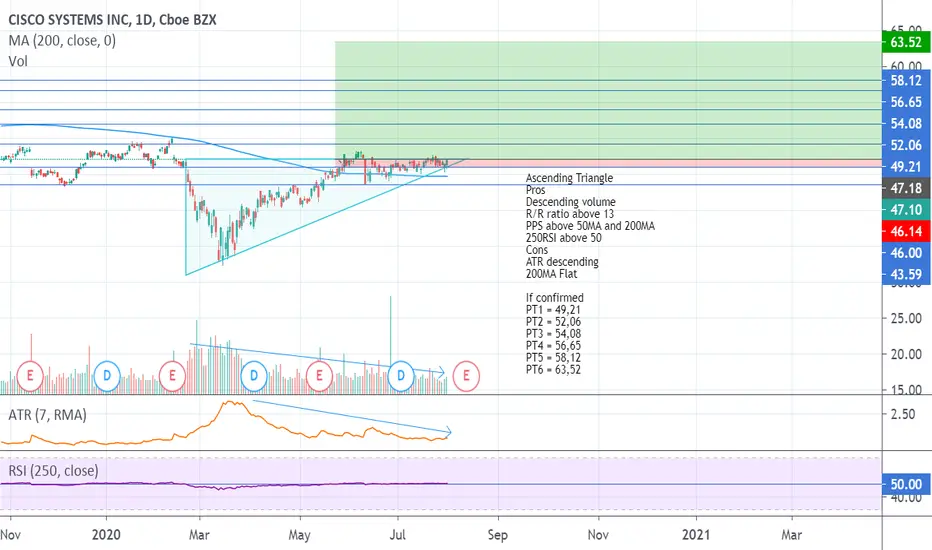
Task: Click the 'R/R ratio above 13' note
Action: 569,214
